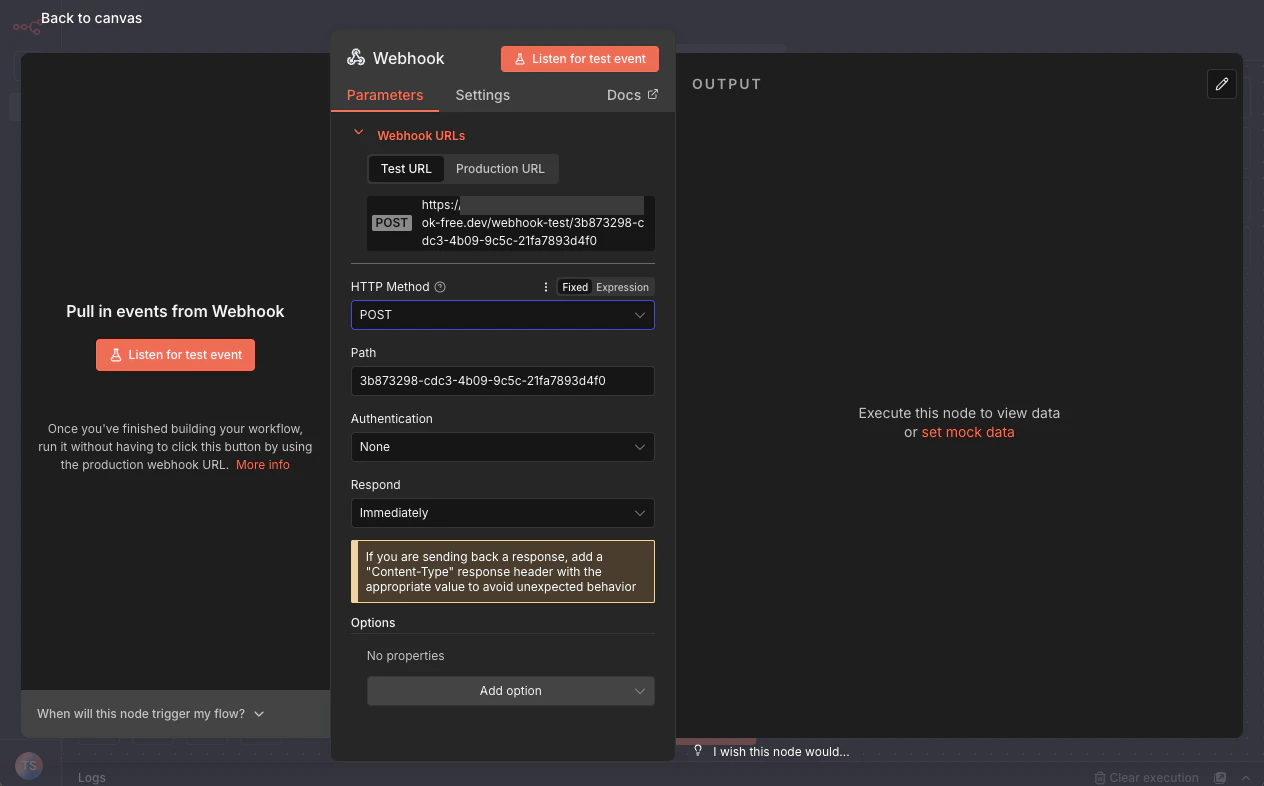Click the set mock data link
The height and width of the screenshot is (786, 1264).
(x=968, y=433)
